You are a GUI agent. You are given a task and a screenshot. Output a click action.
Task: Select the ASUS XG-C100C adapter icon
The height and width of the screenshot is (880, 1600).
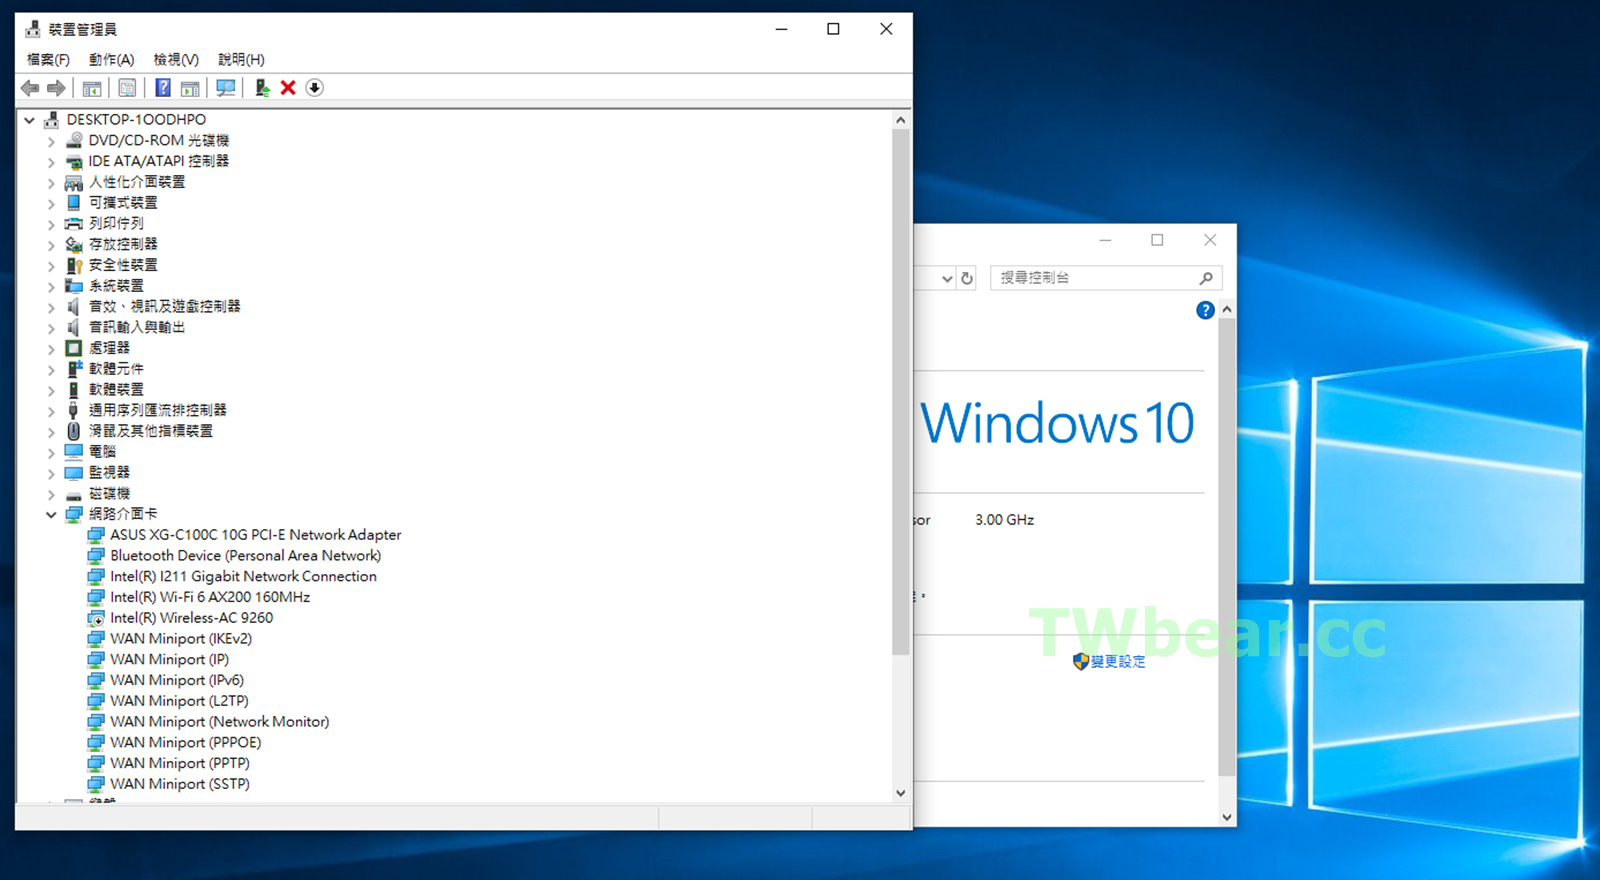tap(96, 535)
